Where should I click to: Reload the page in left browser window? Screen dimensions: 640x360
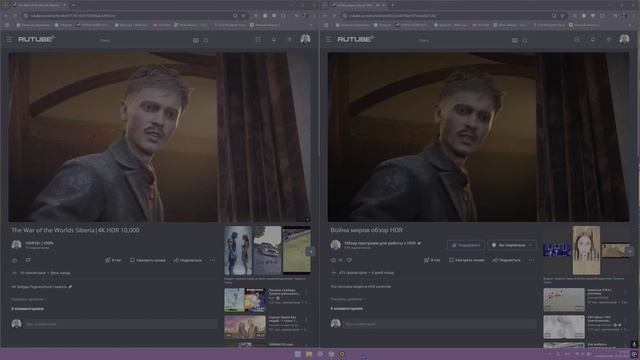tap(15, 16)
